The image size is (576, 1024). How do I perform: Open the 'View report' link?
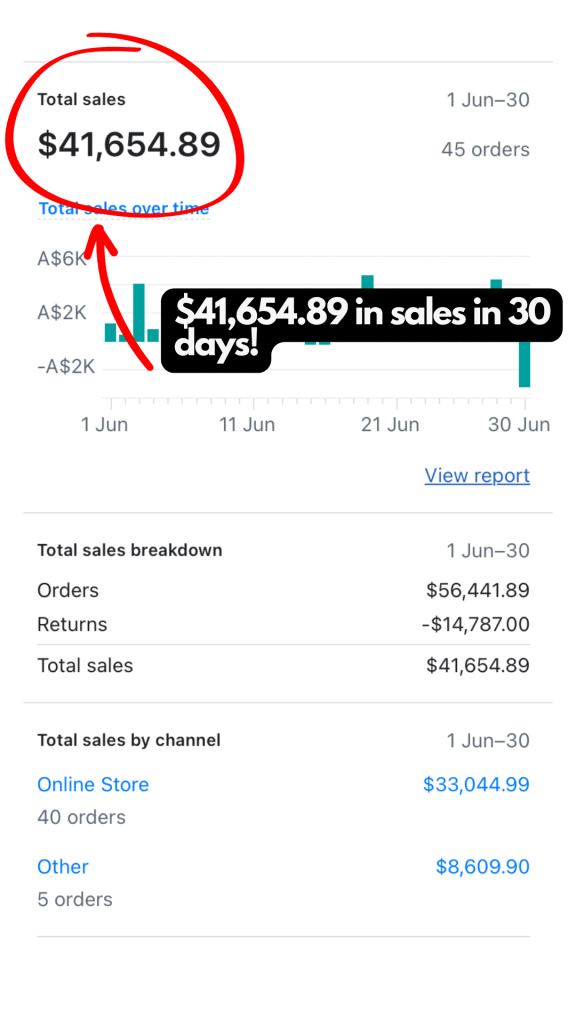tap(477, 475)
